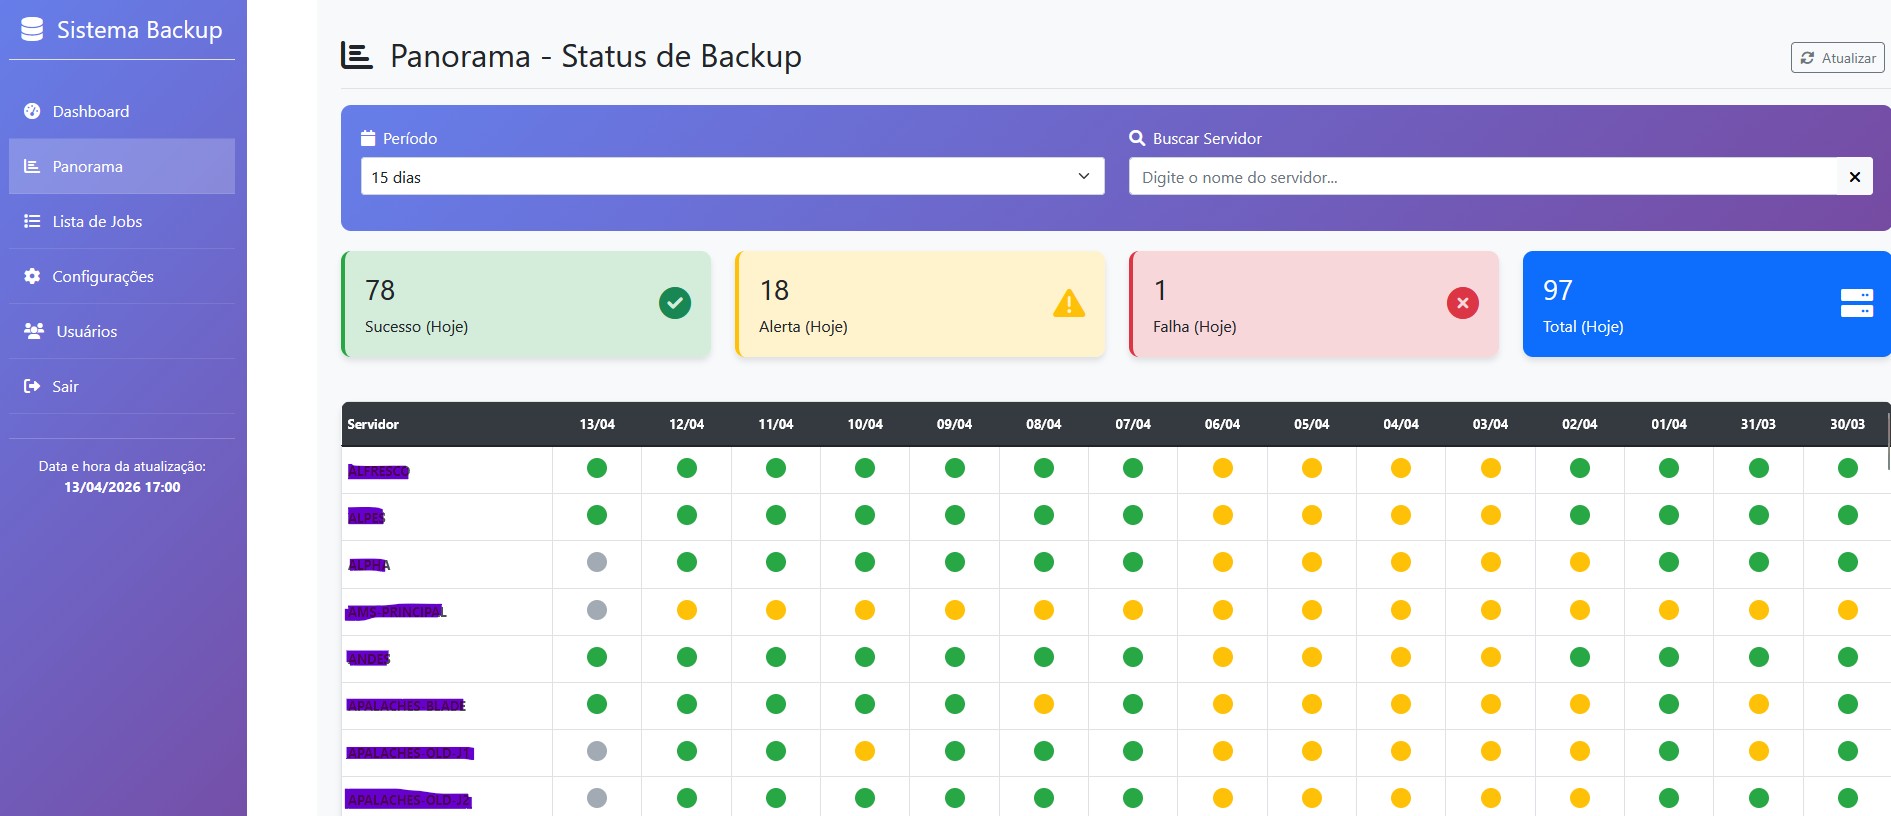Open the Usuários page
The width and height of the screenshot is (1891, 816).
tap(122, 331)
